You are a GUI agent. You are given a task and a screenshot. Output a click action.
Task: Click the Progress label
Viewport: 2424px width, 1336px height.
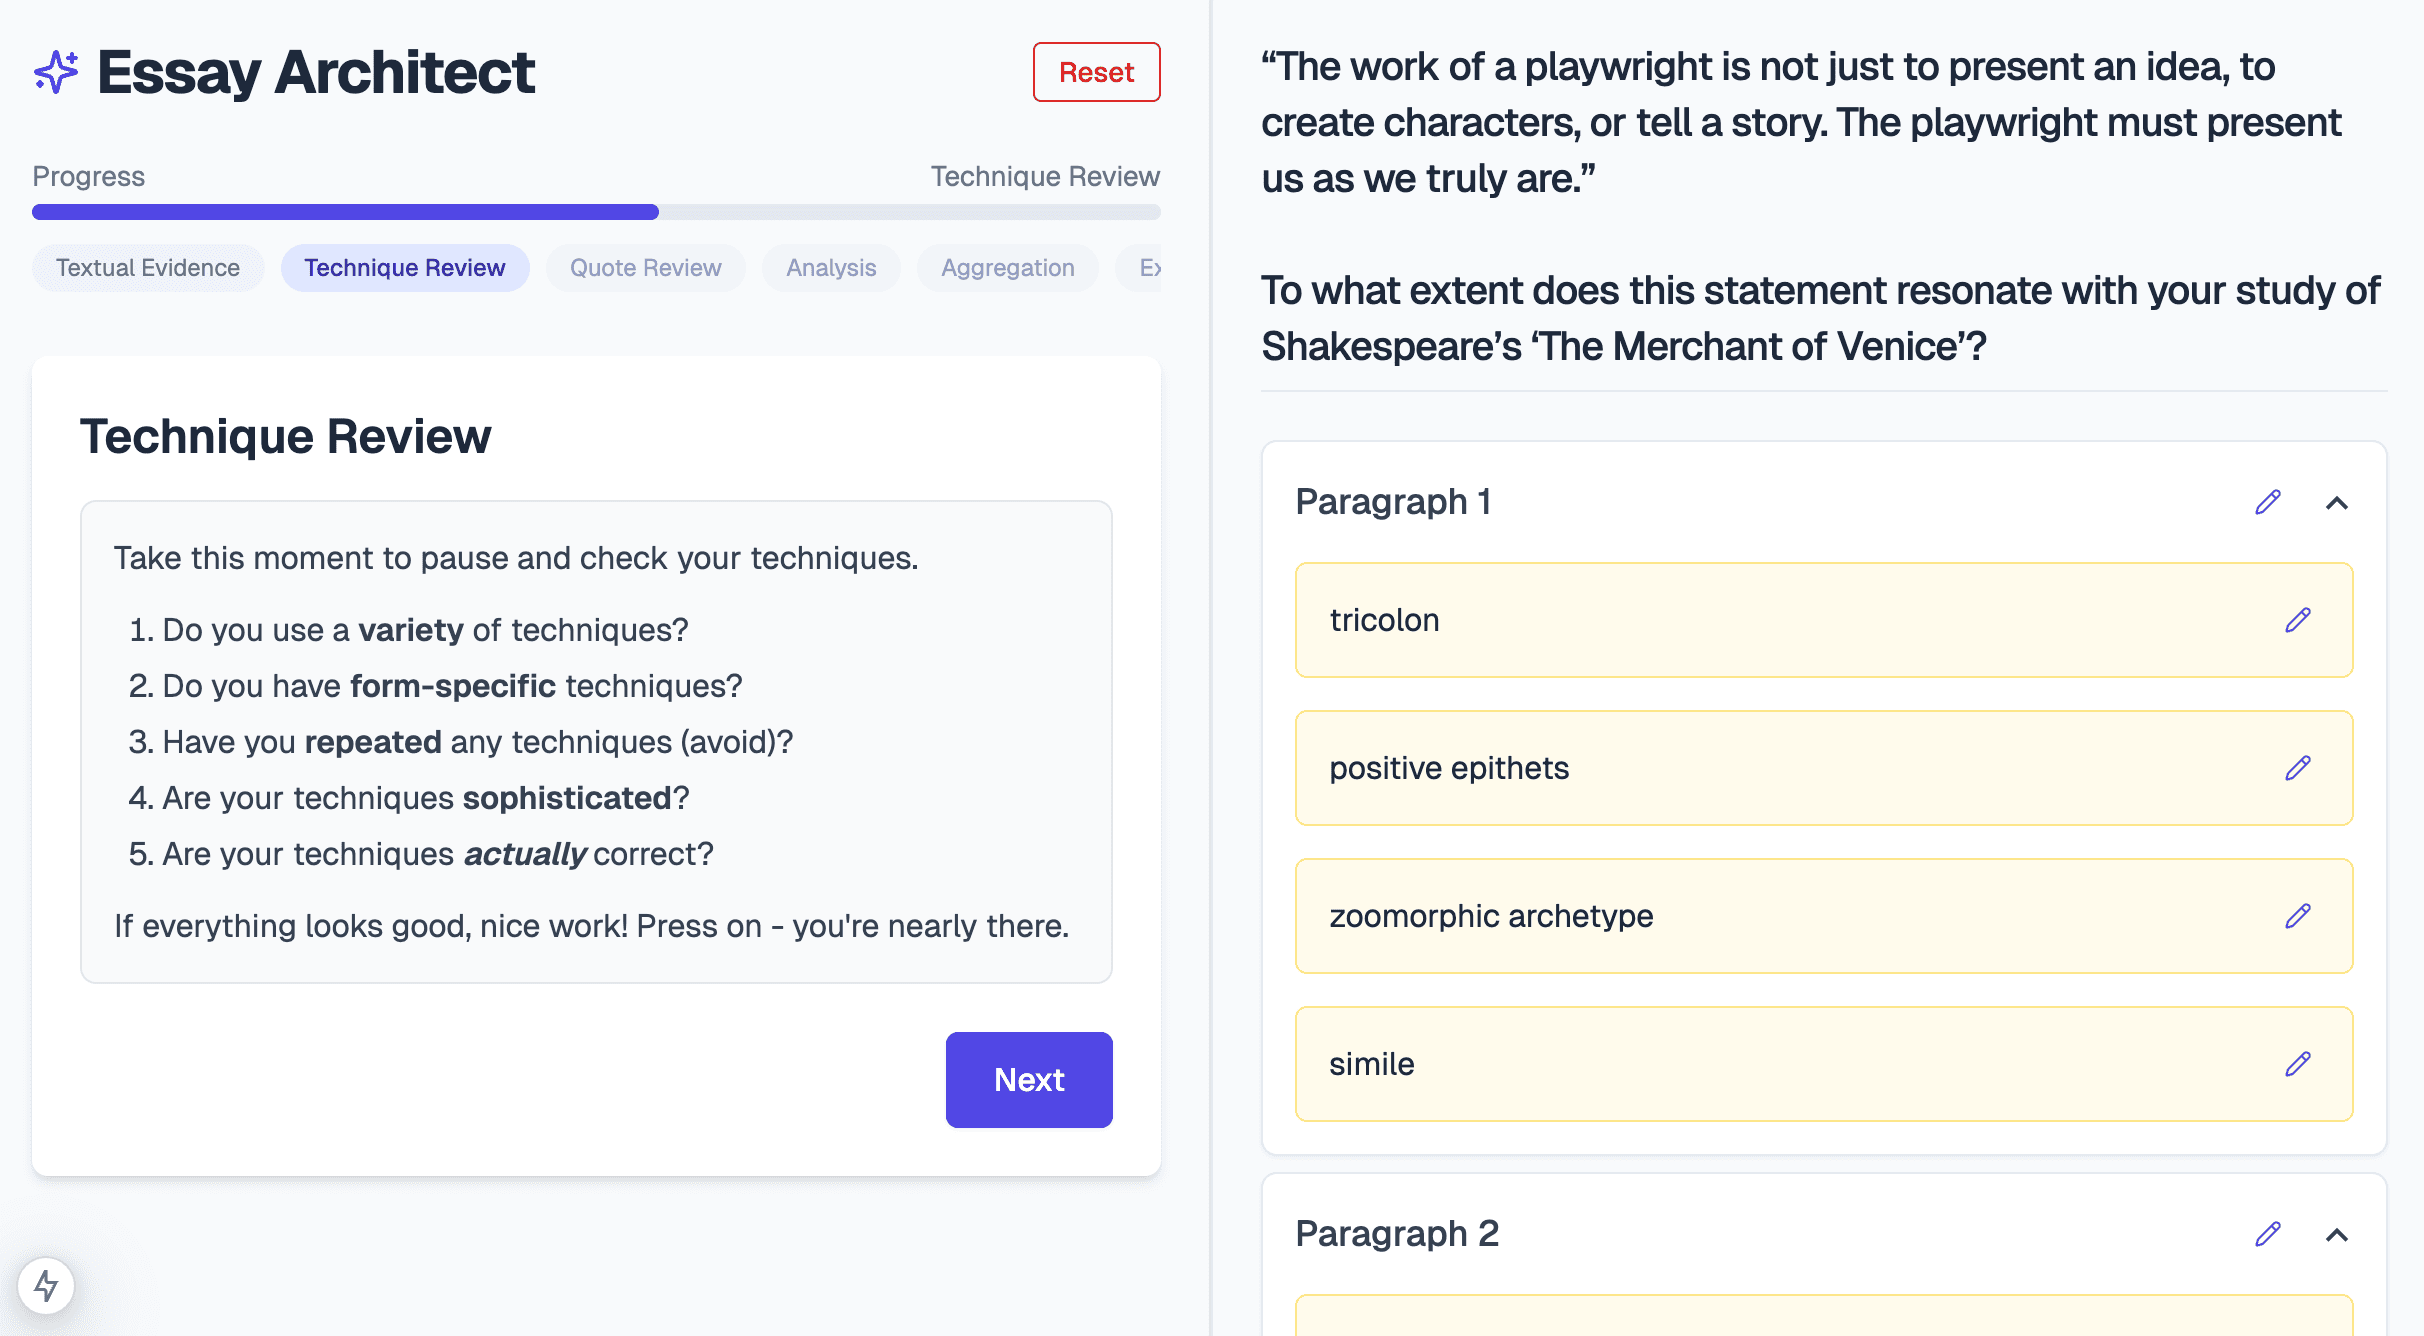[89, 177]
